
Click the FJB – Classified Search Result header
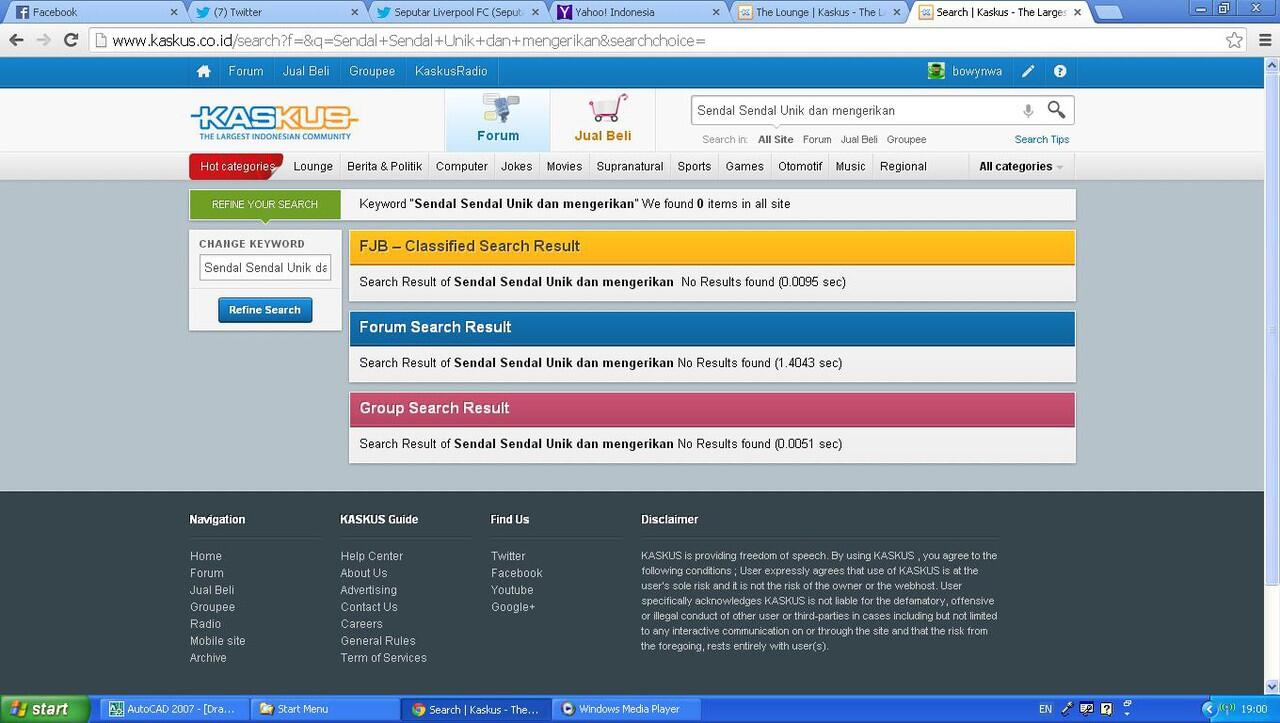[712, 247]
